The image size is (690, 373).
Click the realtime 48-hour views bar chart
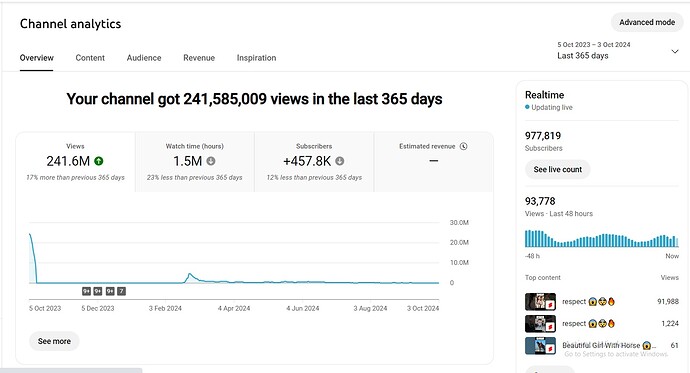(602, 238)
